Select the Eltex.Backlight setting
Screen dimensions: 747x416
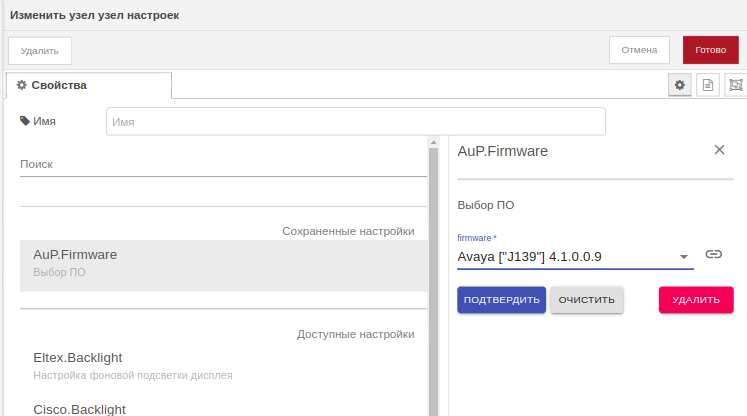(223, 365)
